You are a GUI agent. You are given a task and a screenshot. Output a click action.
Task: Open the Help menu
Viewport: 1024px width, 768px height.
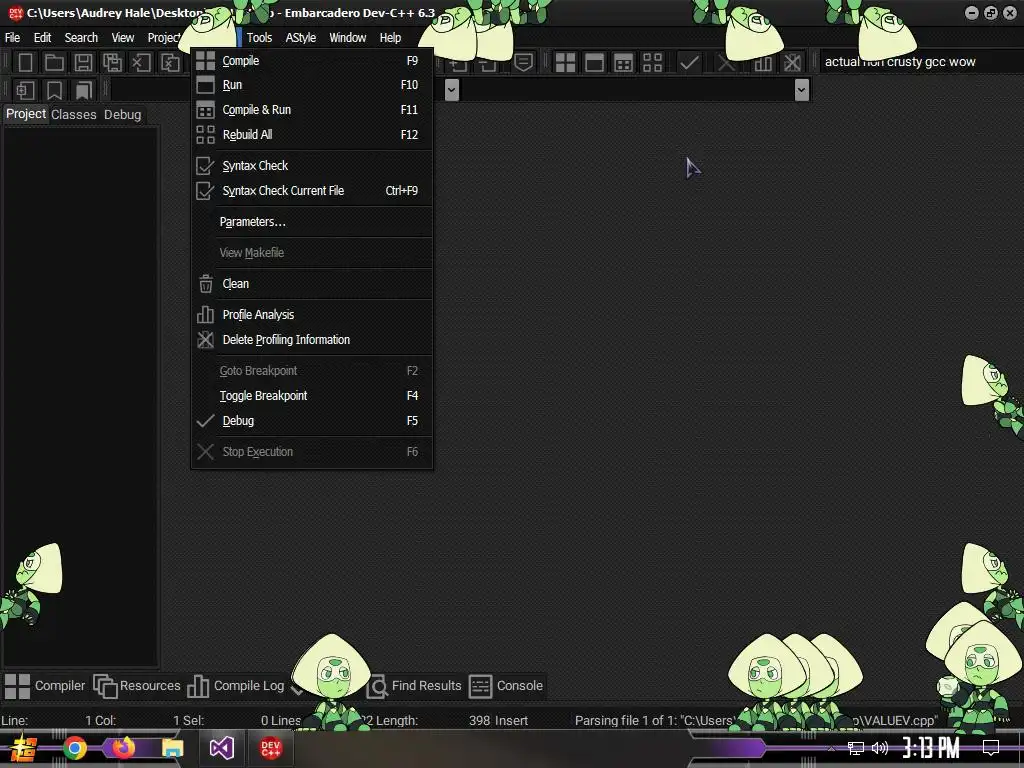[x=391, y=38]
